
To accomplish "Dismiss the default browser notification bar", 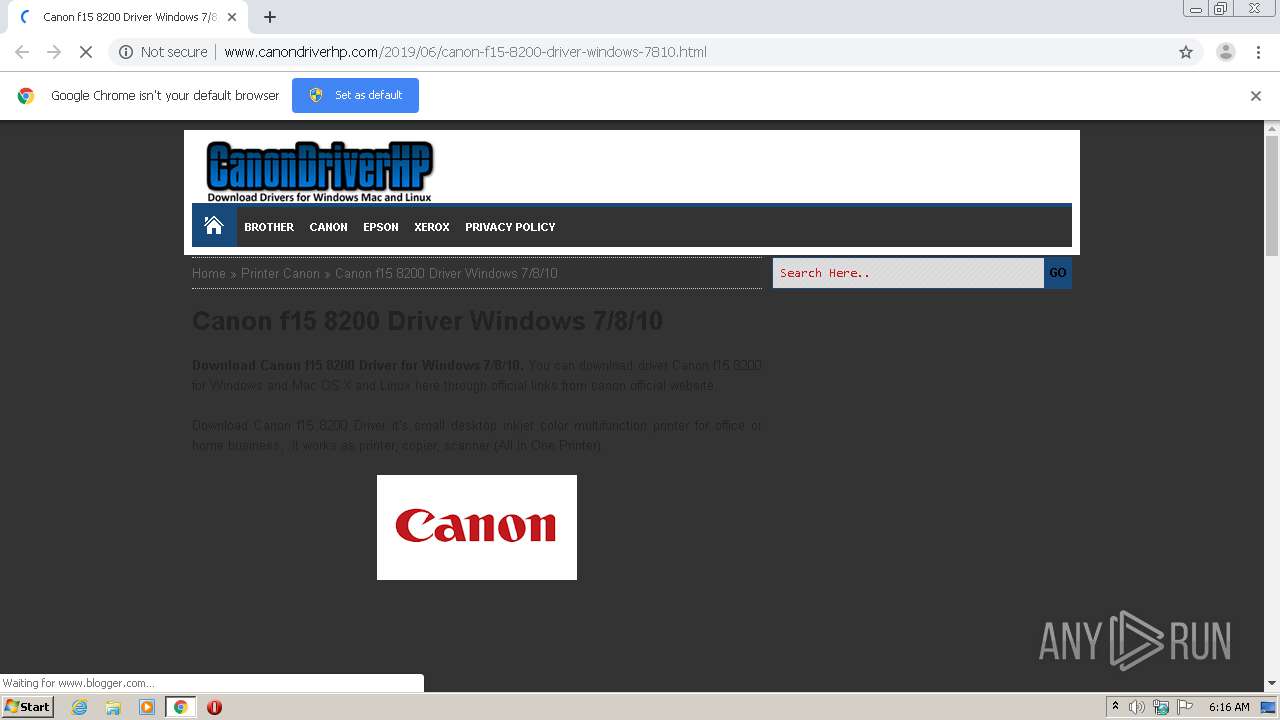I will [x=1256, y=96].
